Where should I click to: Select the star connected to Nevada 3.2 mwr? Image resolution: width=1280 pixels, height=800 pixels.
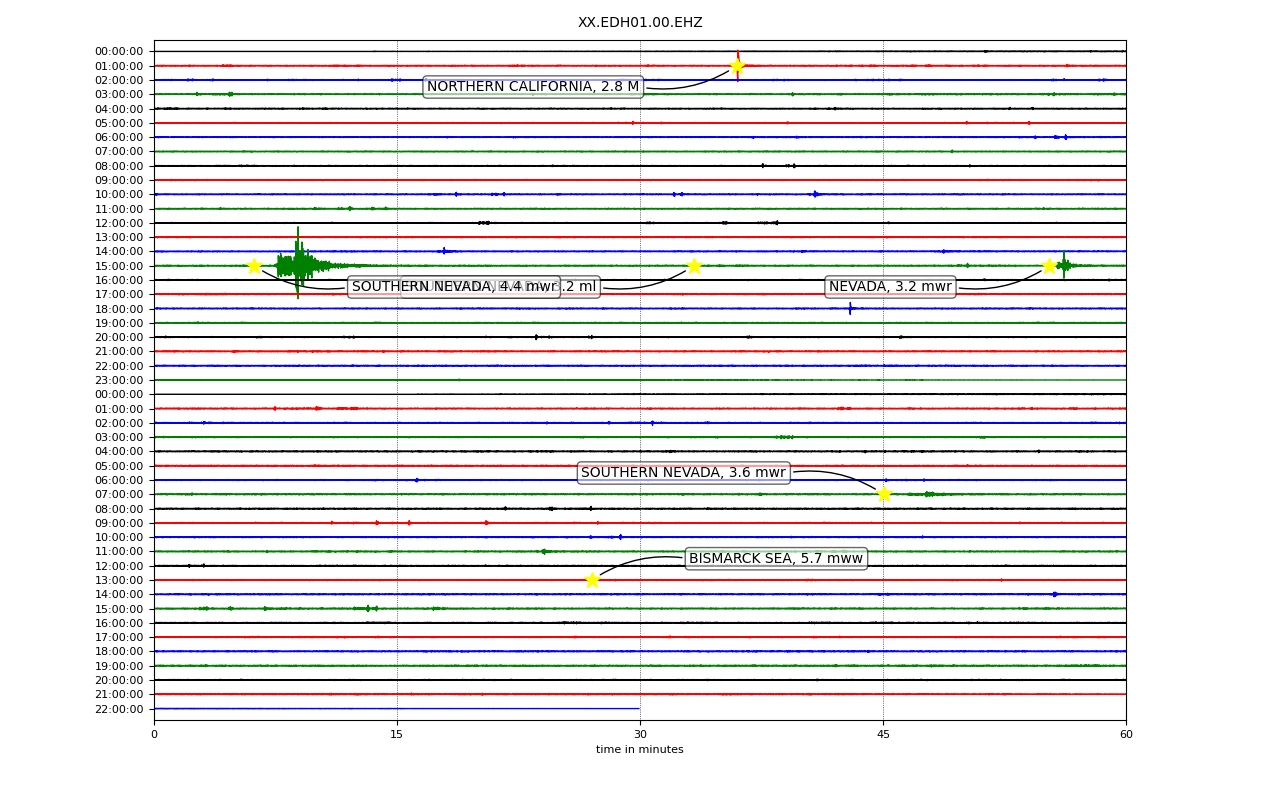point(1049,266)
